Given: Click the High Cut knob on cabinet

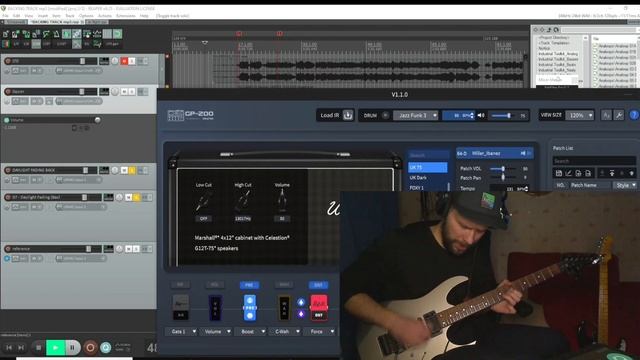Looking at the screenshot, I should click(x=243, y=200).
